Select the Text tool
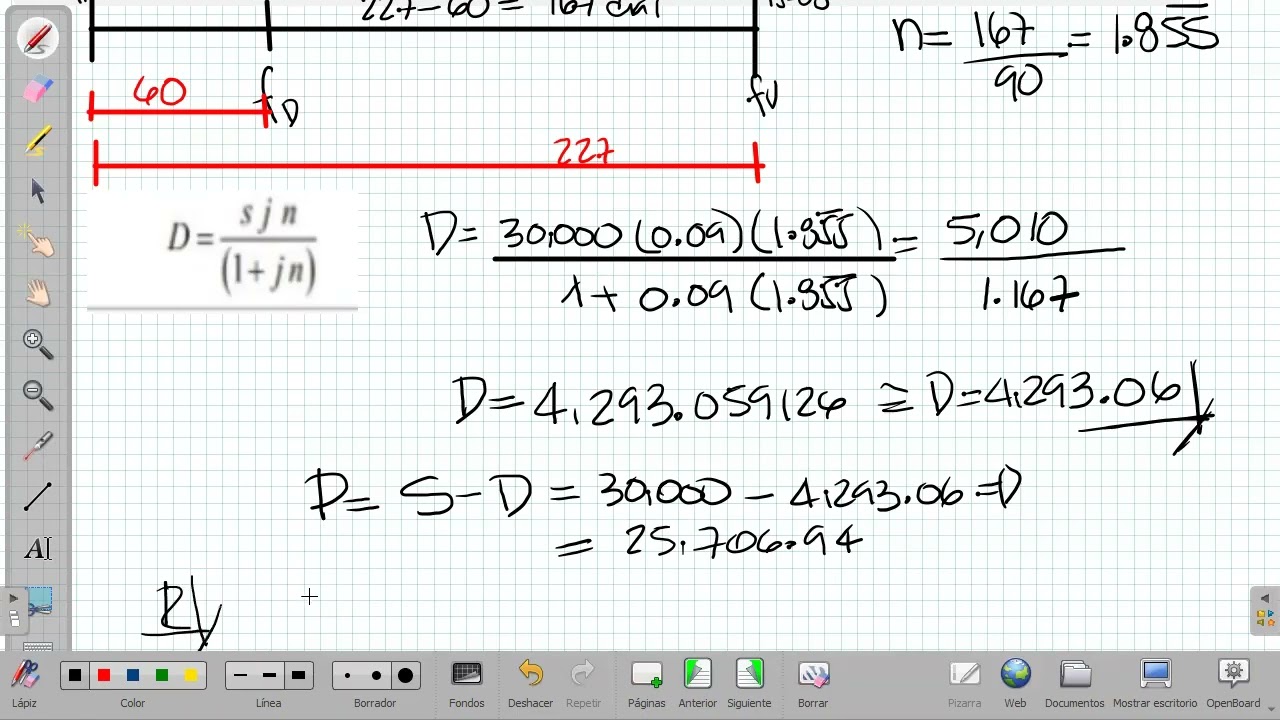1280x720 pixels. click(x=38, y=548)
